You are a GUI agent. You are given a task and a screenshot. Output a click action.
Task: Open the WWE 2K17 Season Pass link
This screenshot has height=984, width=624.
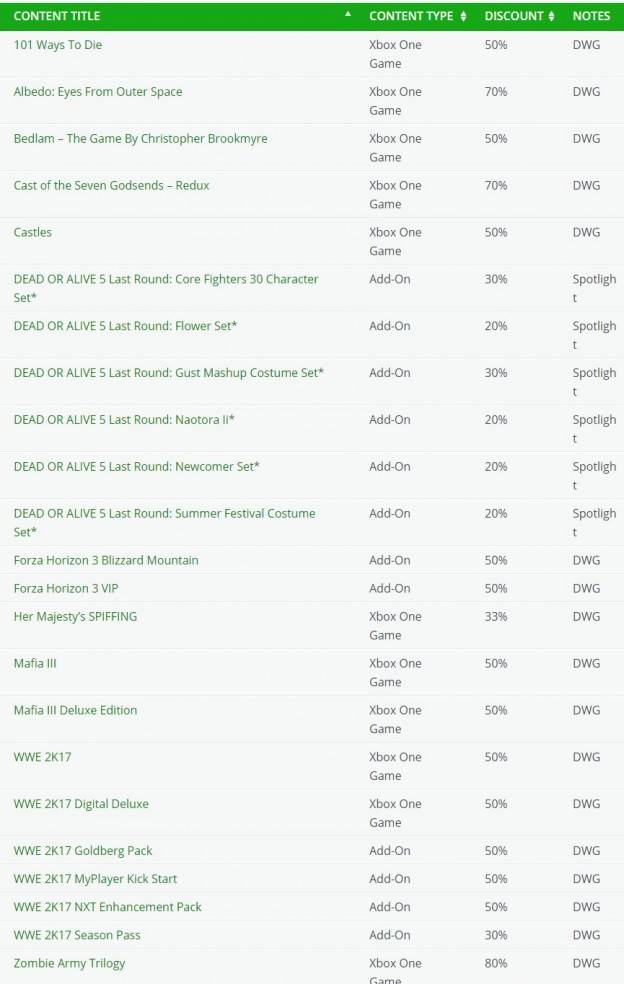pos(77,934)
